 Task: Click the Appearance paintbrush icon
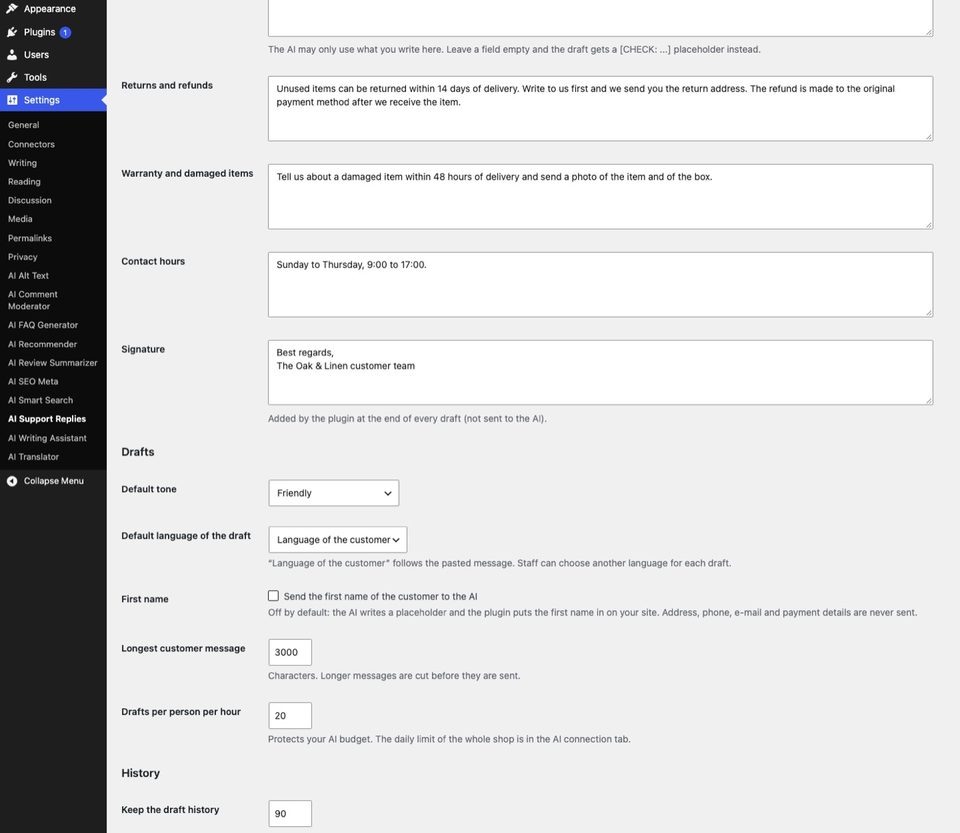point(12,9)
